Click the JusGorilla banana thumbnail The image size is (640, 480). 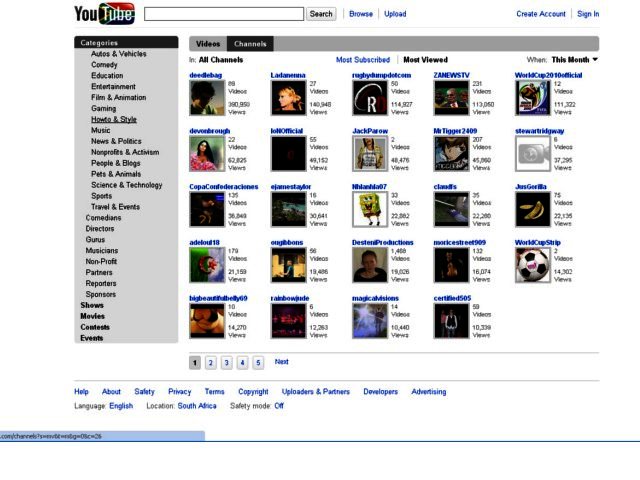tap(532, 210)
